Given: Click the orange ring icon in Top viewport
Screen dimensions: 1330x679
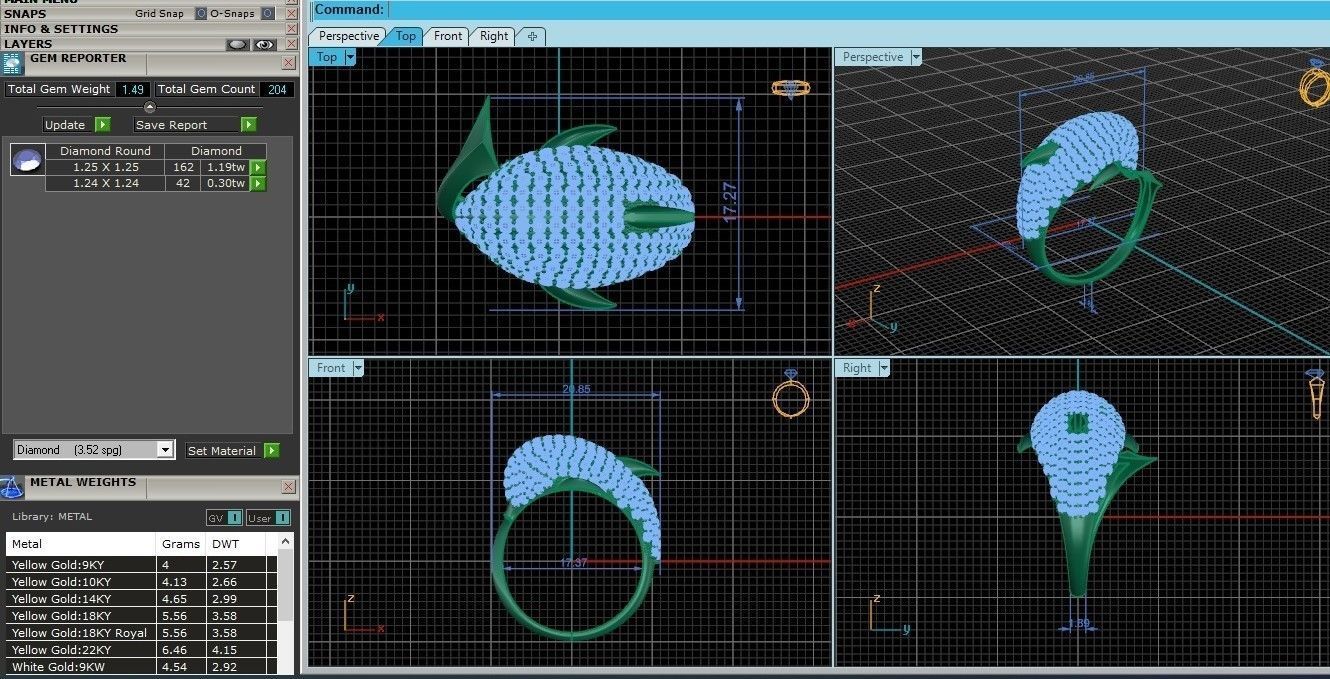Looking at the screenshot, I should pos(791,89).
